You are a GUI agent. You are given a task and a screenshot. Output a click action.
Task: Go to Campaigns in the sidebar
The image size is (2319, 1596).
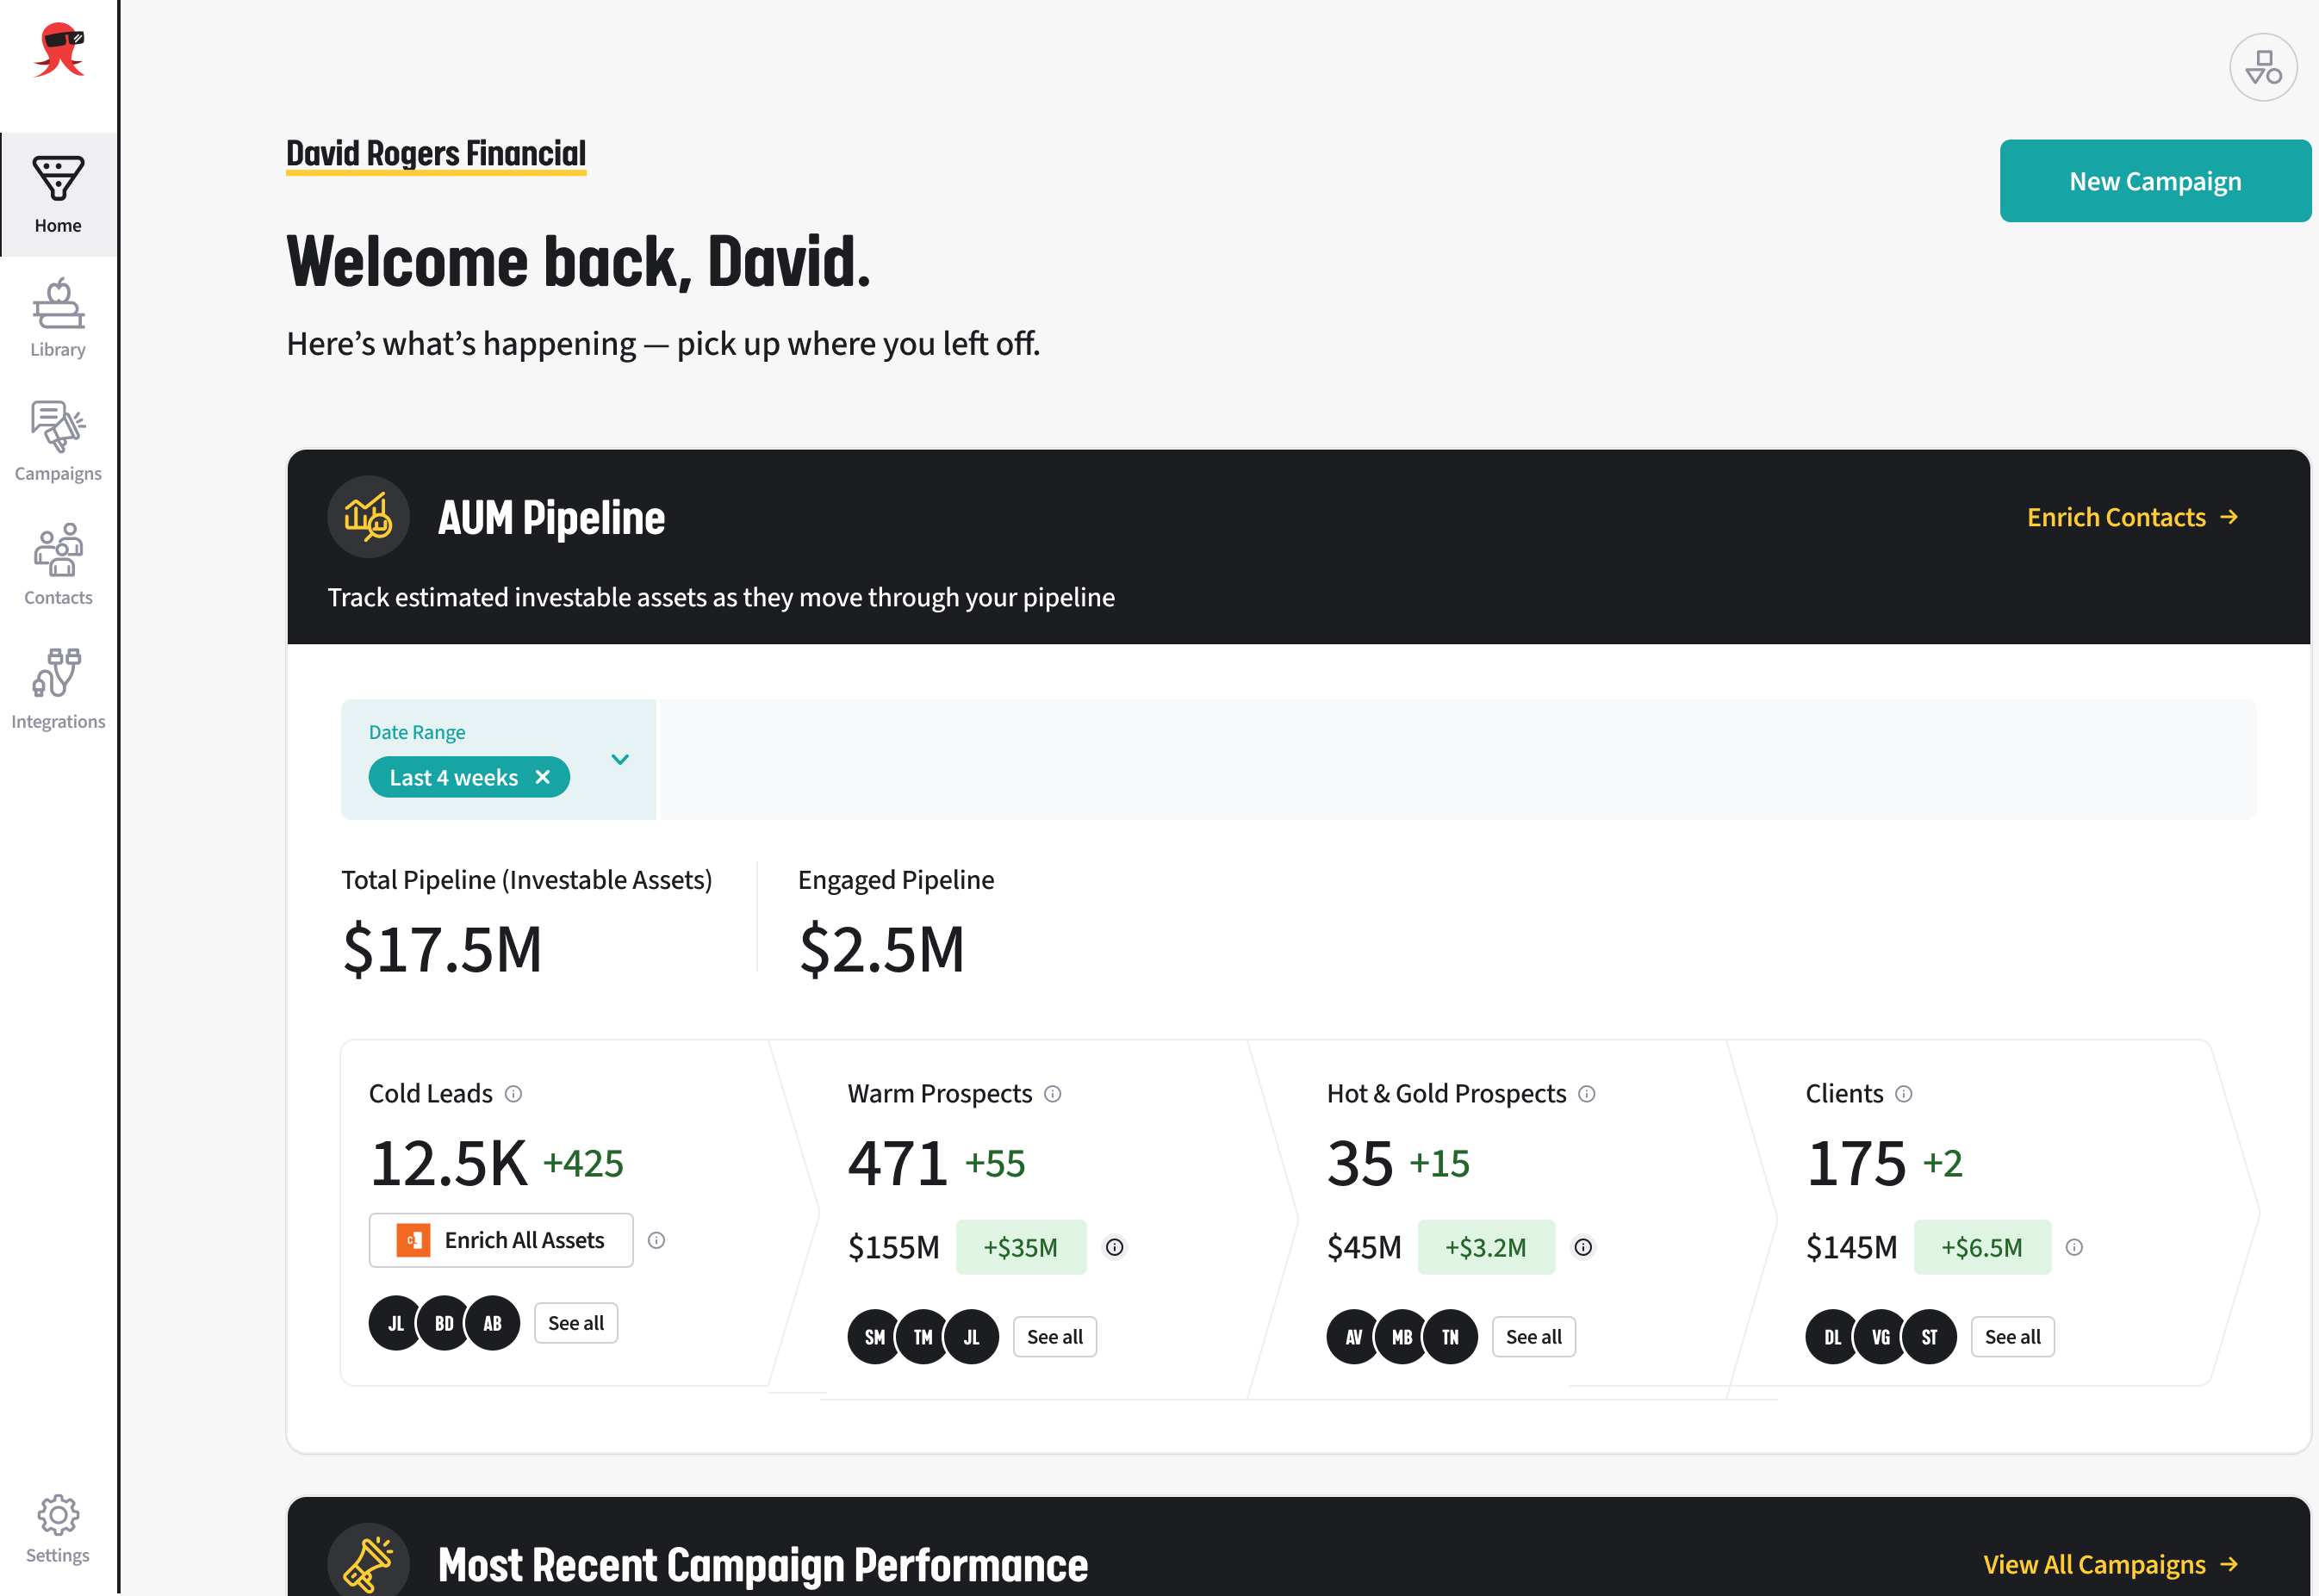coord(58,441)
